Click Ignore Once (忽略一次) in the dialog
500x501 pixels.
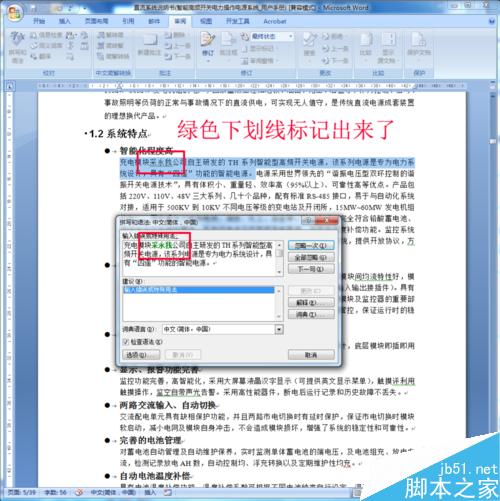pos(311,246)
